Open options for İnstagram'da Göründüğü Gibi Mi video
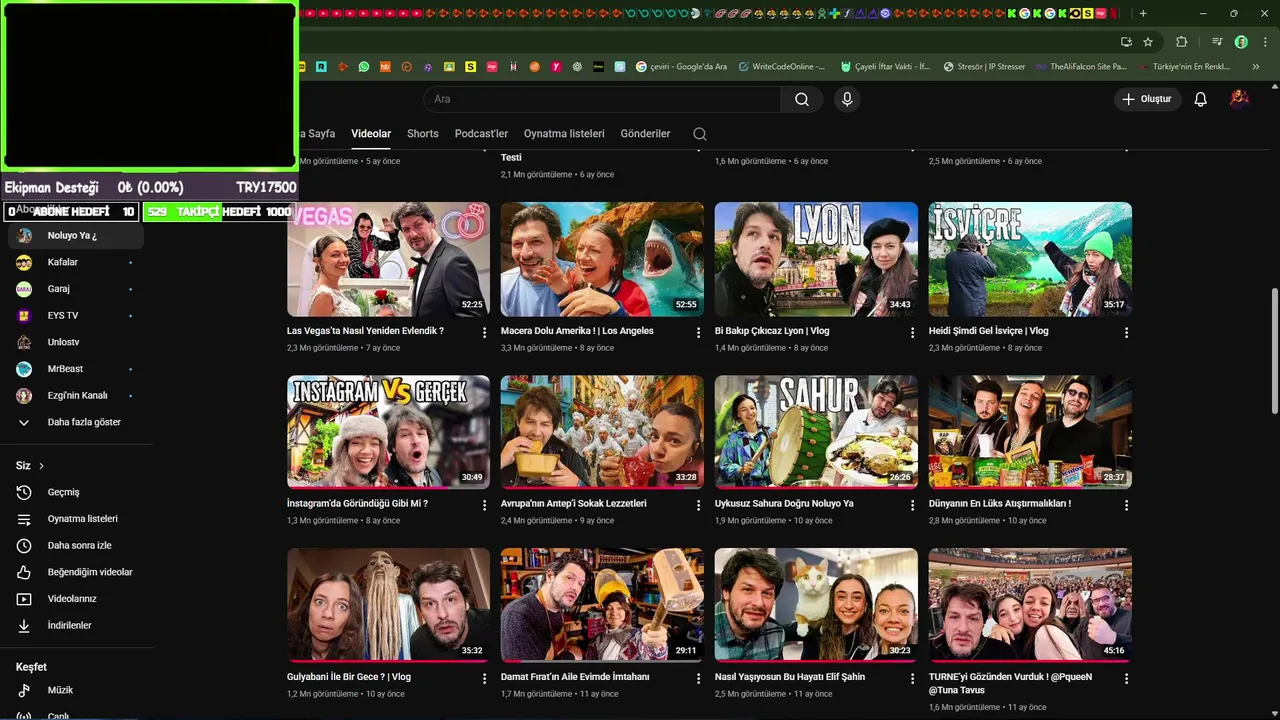The height and width of the screenshot is (720, 1280). coord(485,506)
